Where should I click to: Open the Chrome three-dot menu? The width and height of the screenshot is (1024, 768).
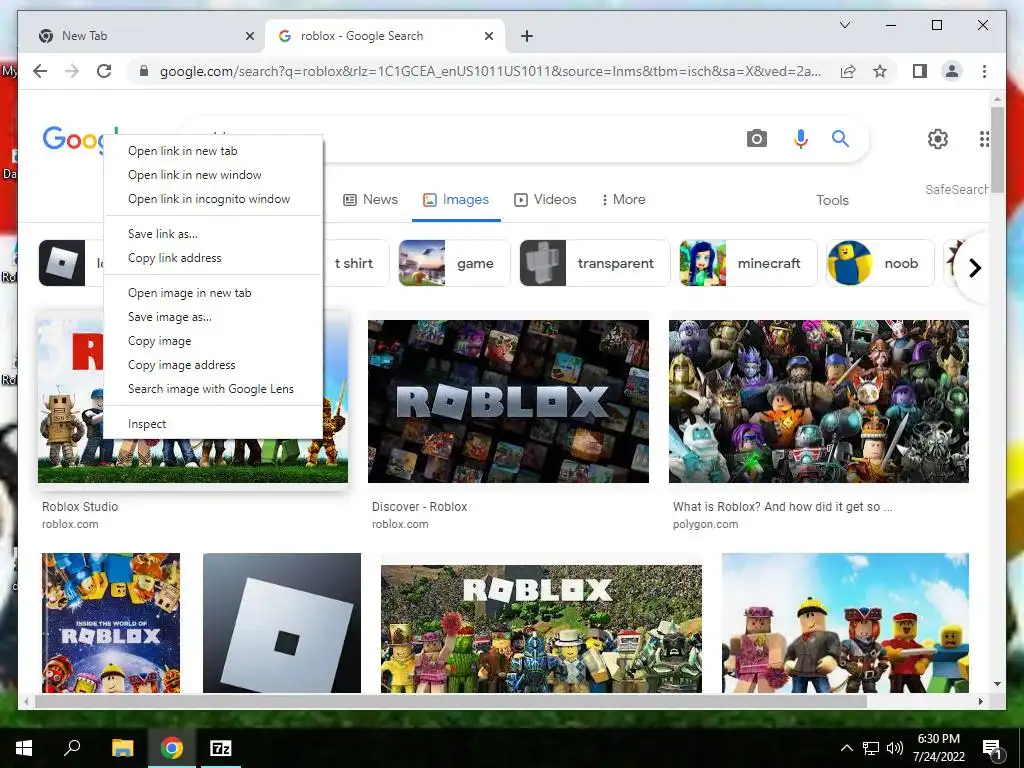coord(984,71)
